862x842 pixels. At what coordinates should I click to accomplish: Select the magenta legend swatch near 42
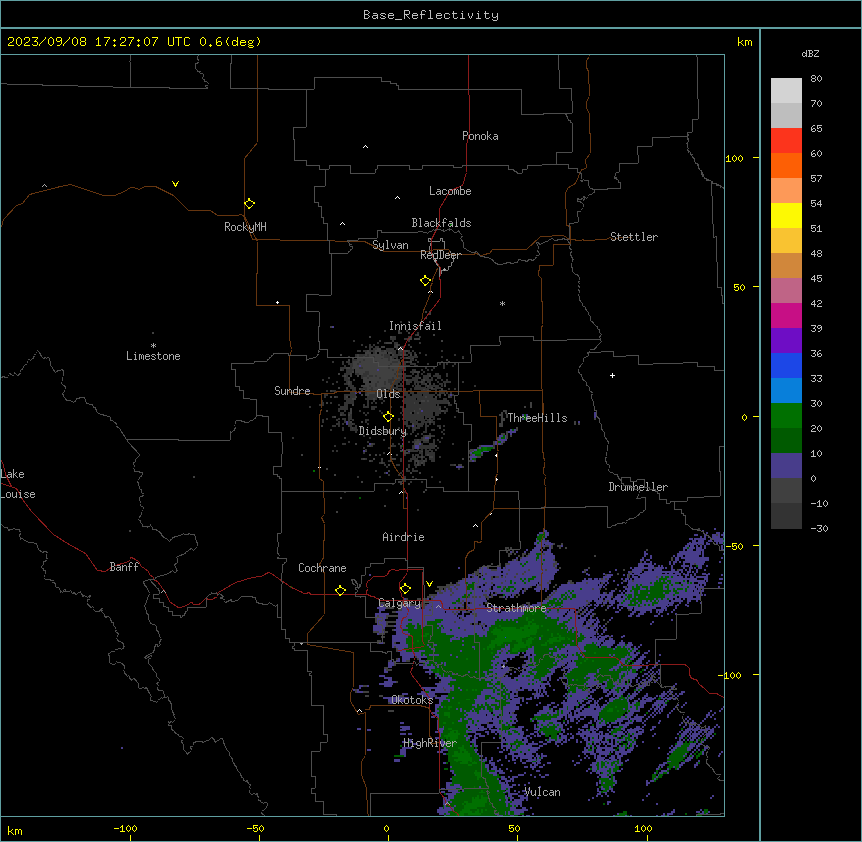click(786, 315)
